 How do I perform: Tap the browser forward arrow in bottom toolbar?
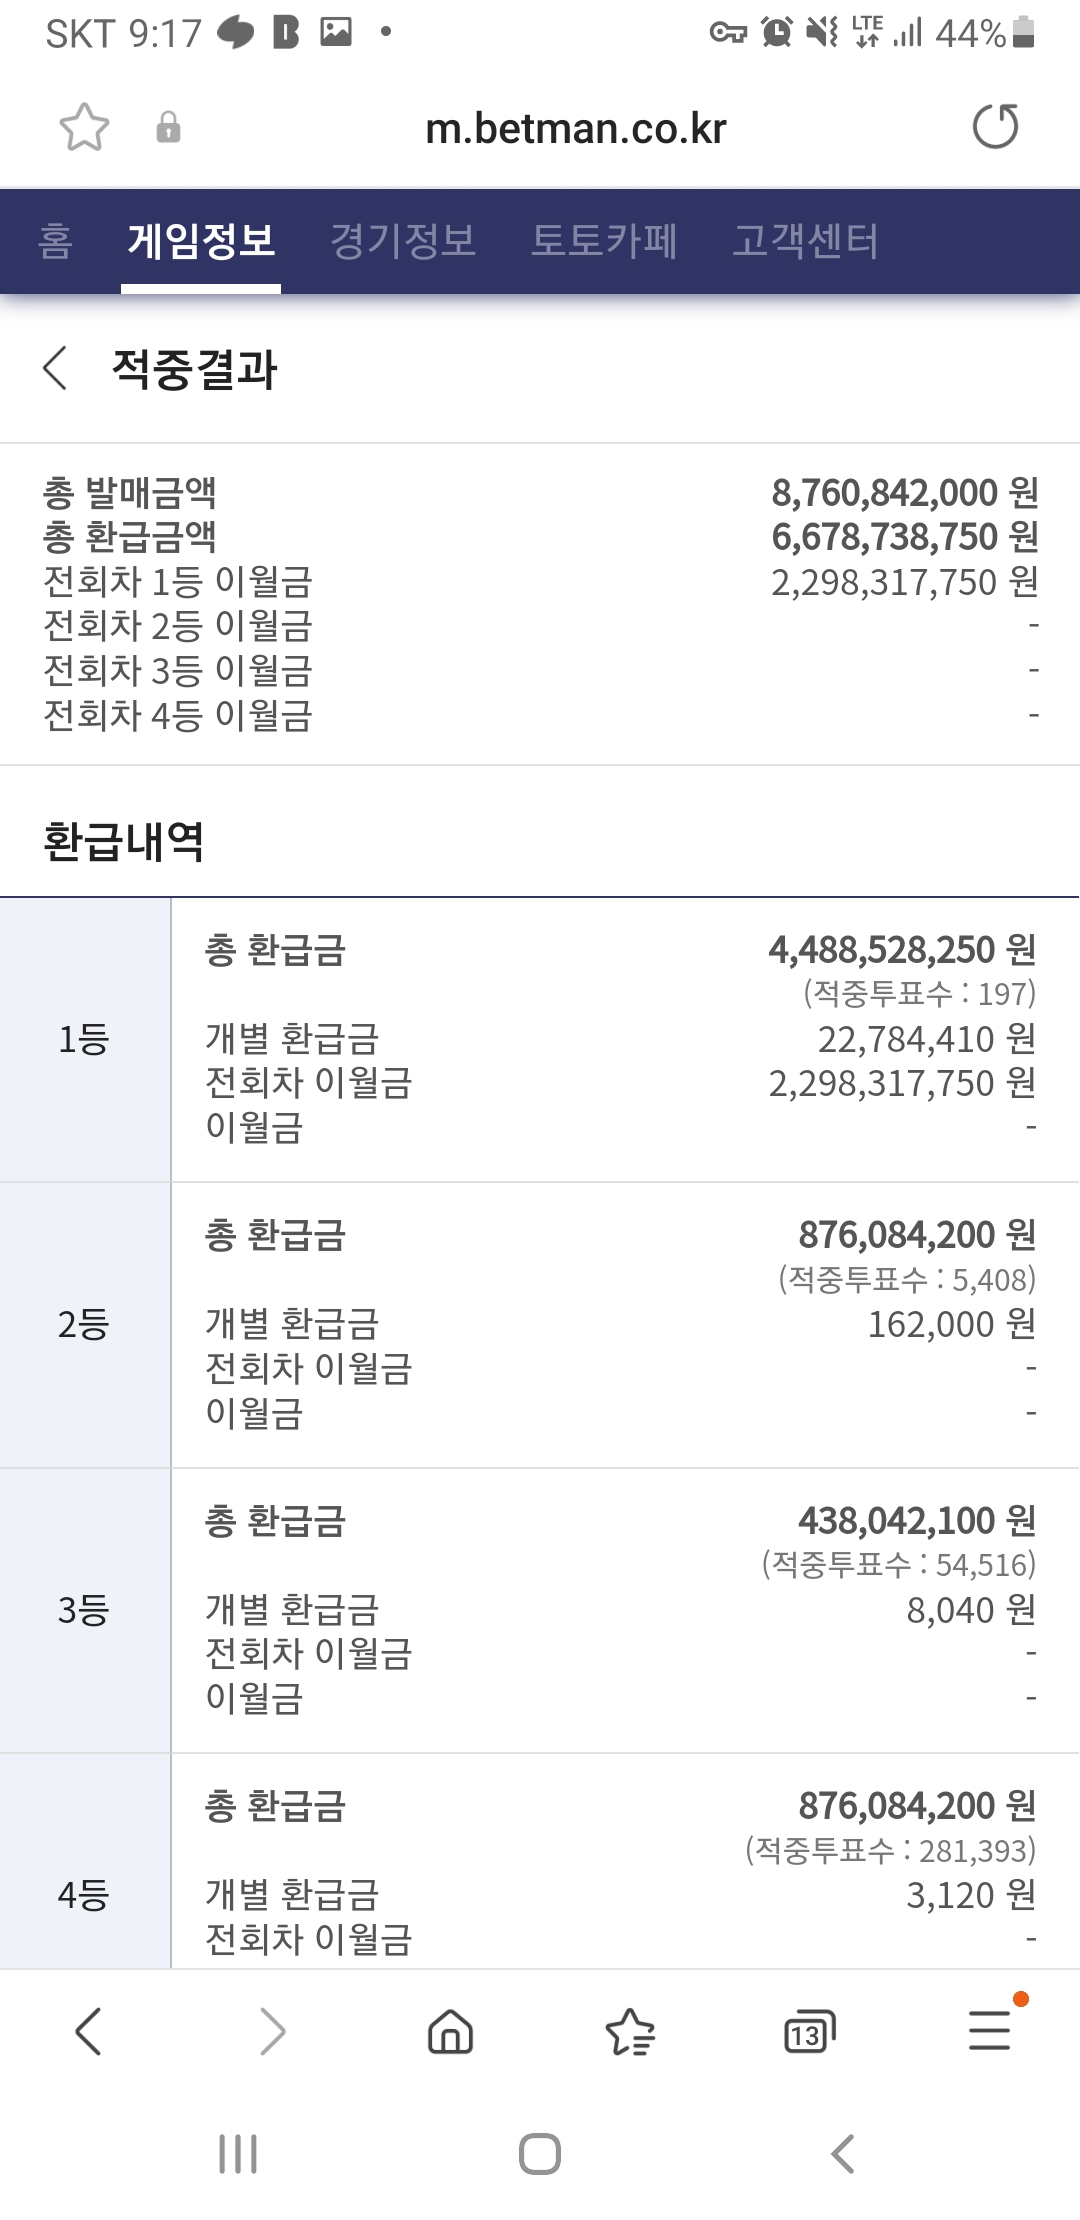272,2032
